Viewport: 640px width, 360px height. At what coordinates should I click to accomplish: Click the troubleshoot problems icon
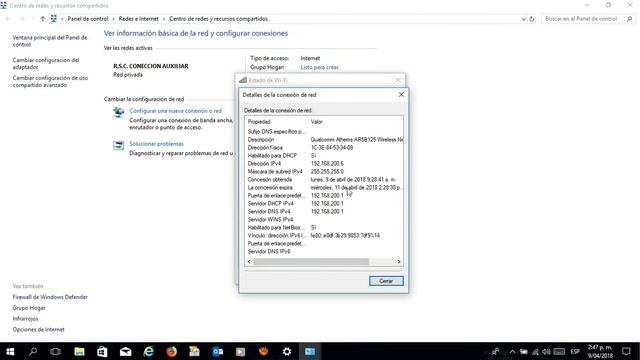[118, 145]
